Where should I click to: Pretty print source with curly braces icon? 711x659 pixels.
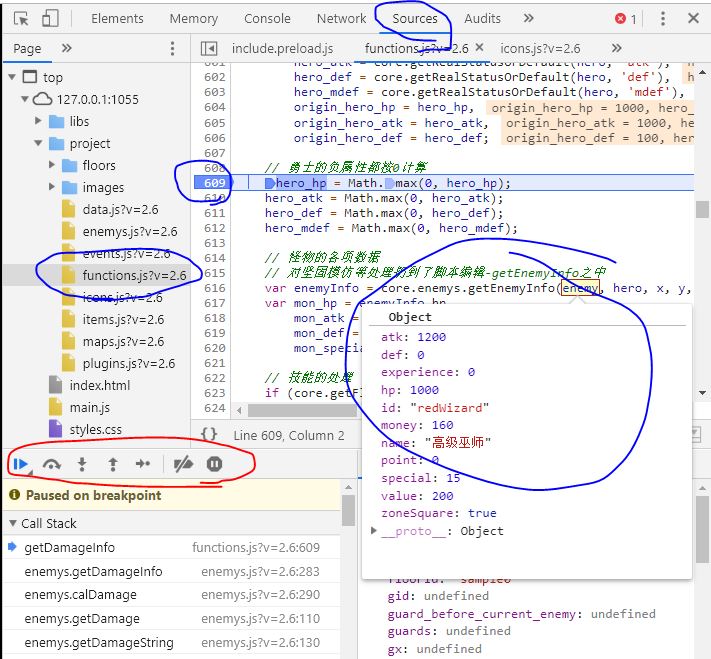(209, 434)
